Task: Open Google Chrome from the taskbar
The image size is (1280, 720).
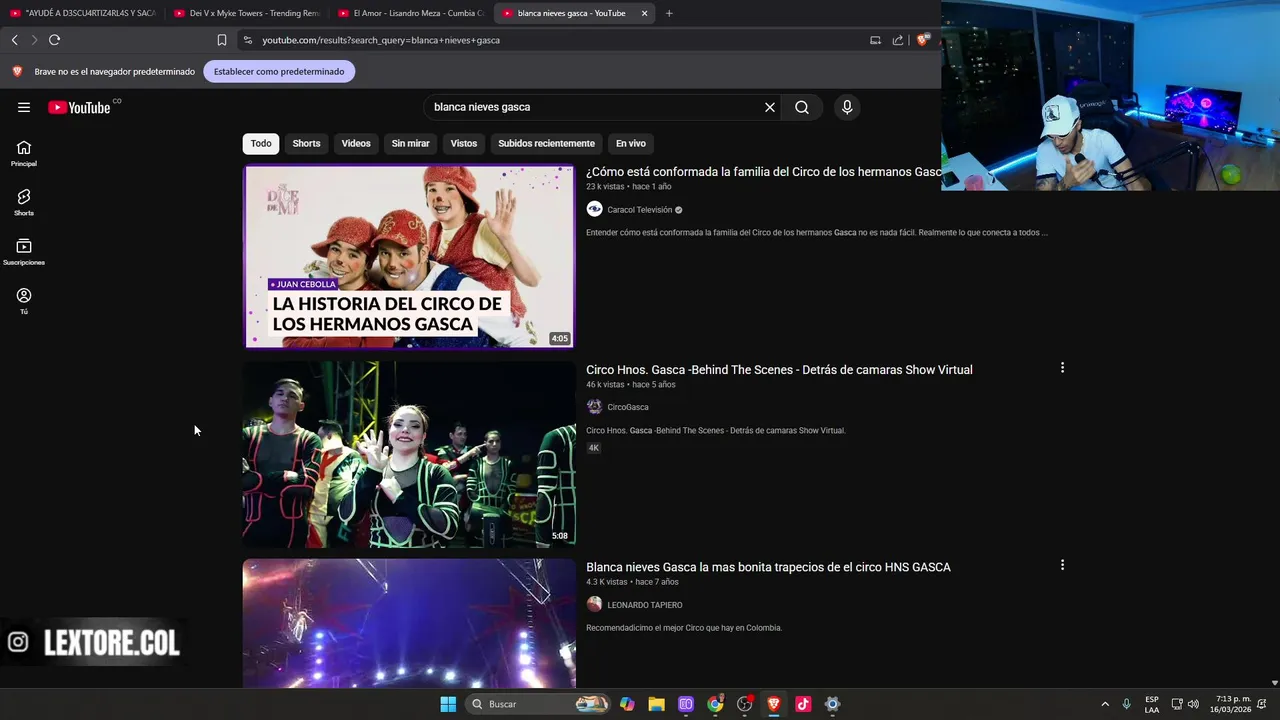Action: click(x=715, y=704)
